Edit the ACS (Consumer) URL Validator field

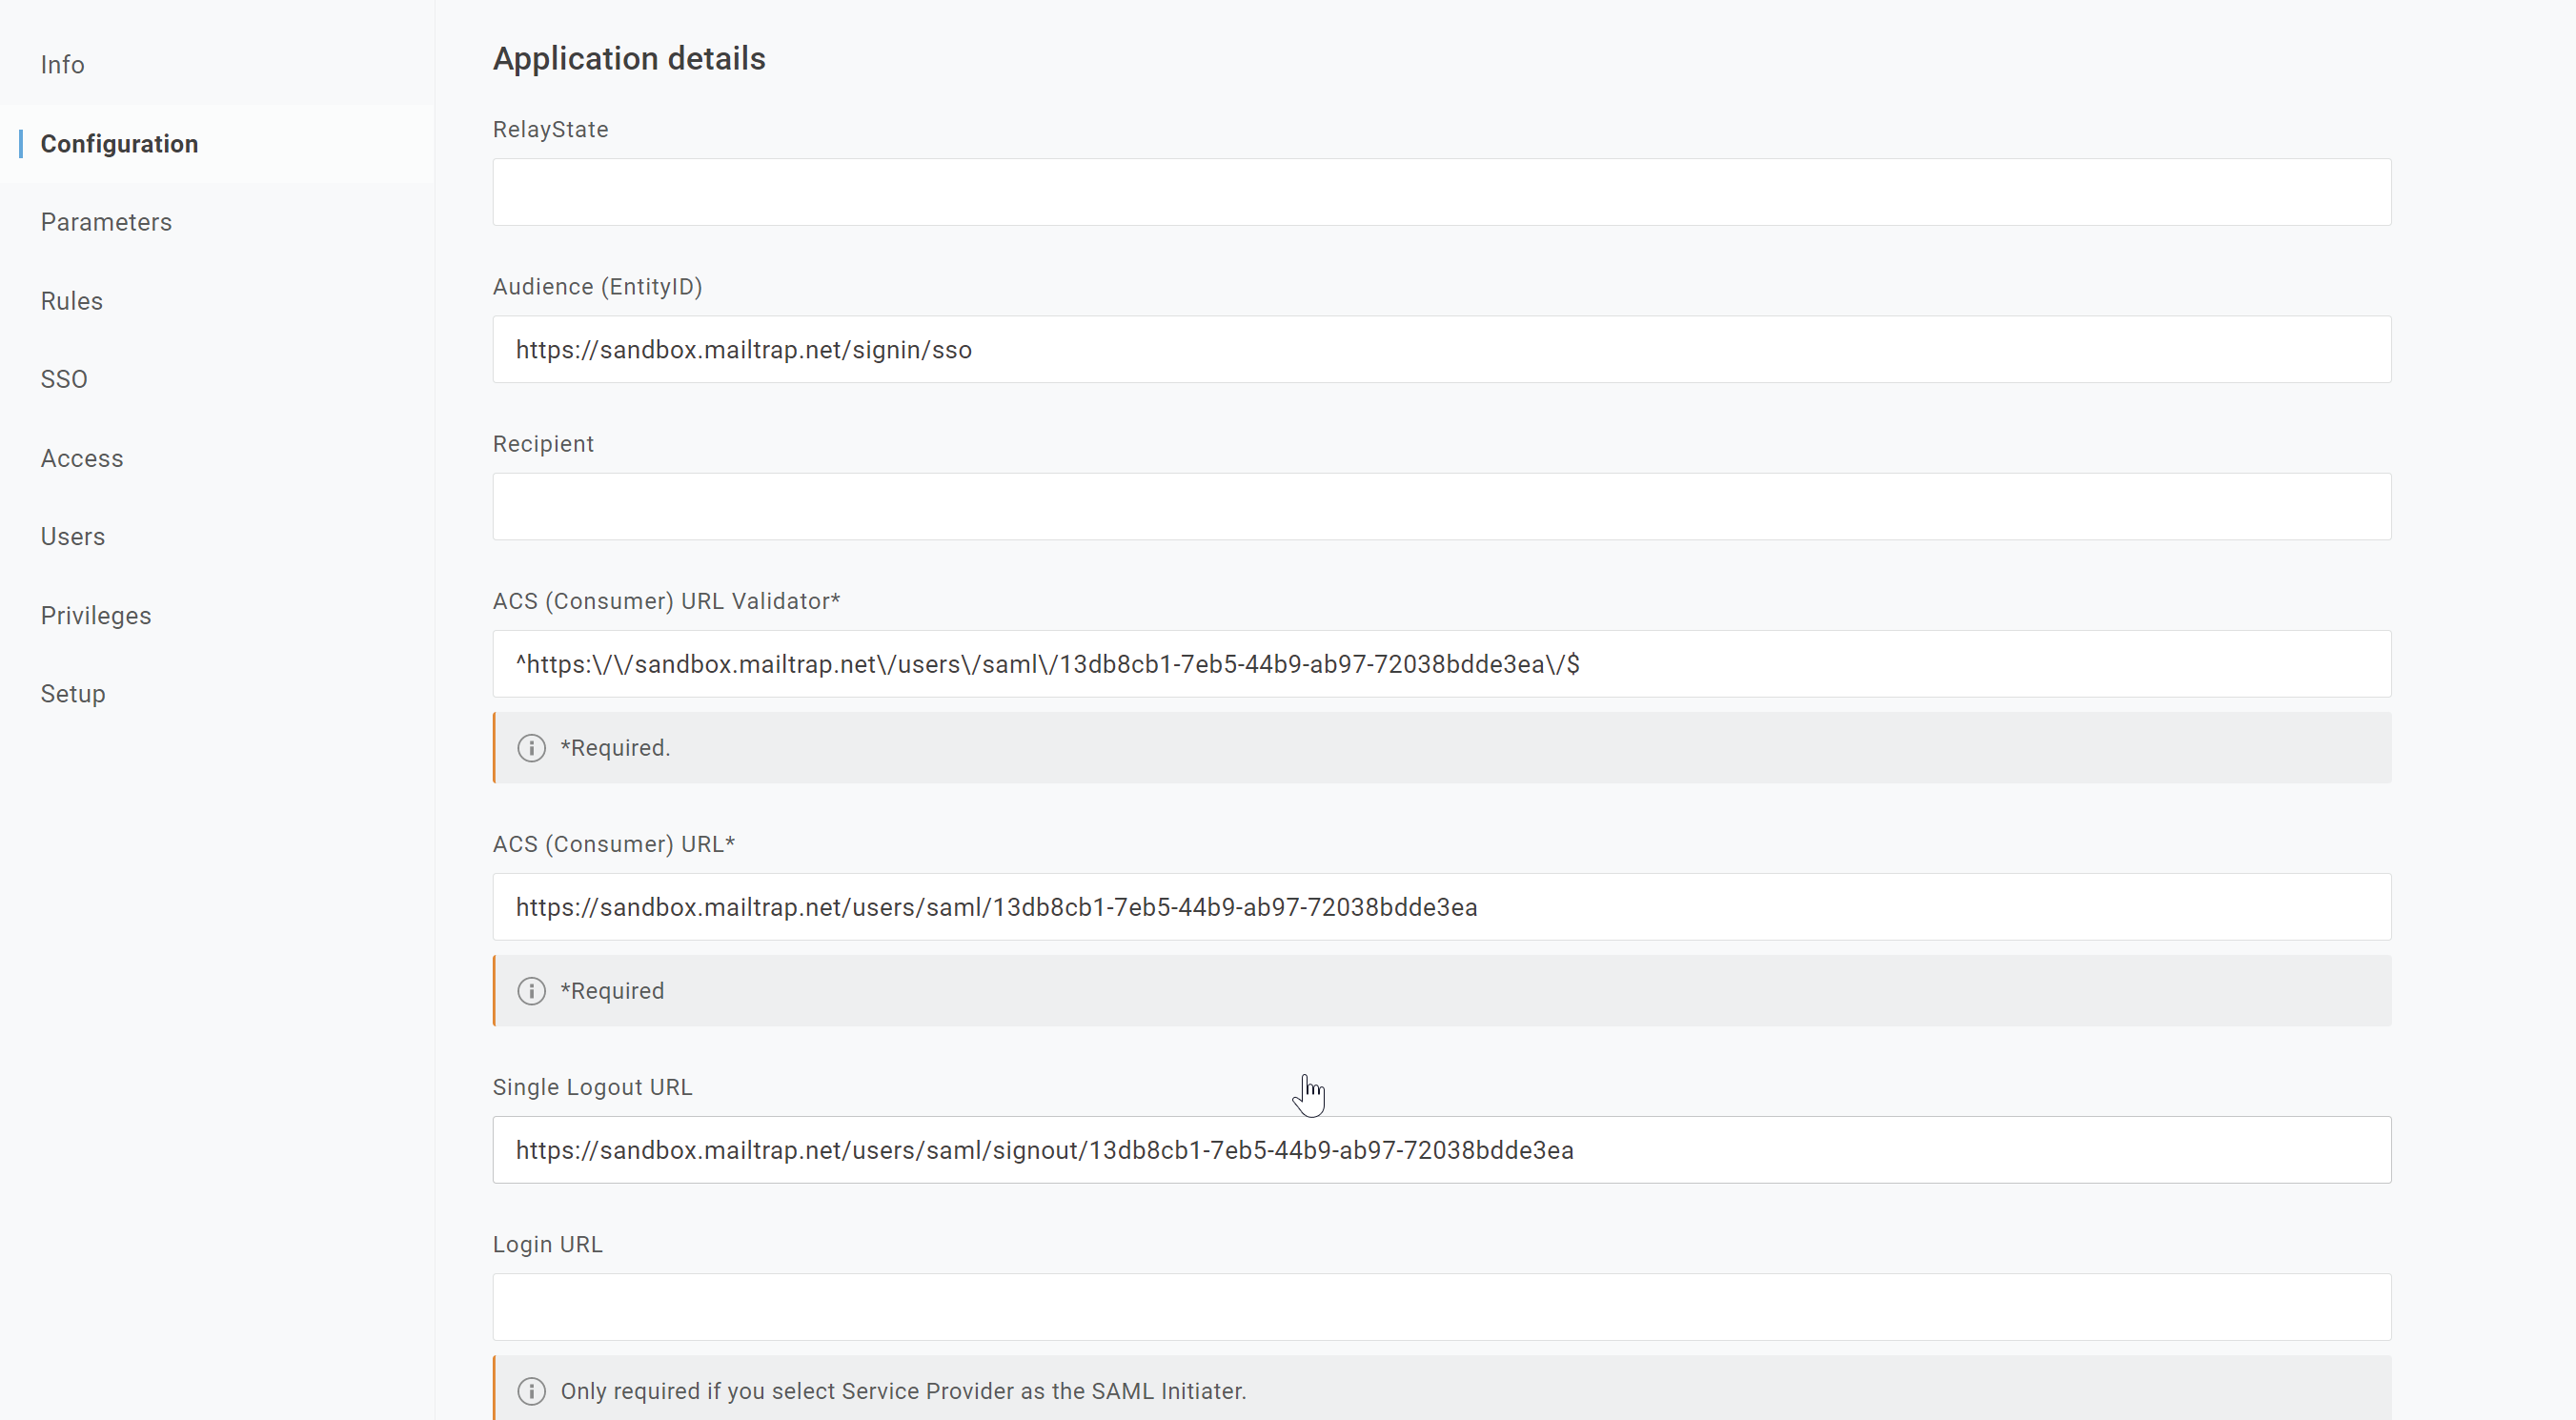tap(1441, 664)
